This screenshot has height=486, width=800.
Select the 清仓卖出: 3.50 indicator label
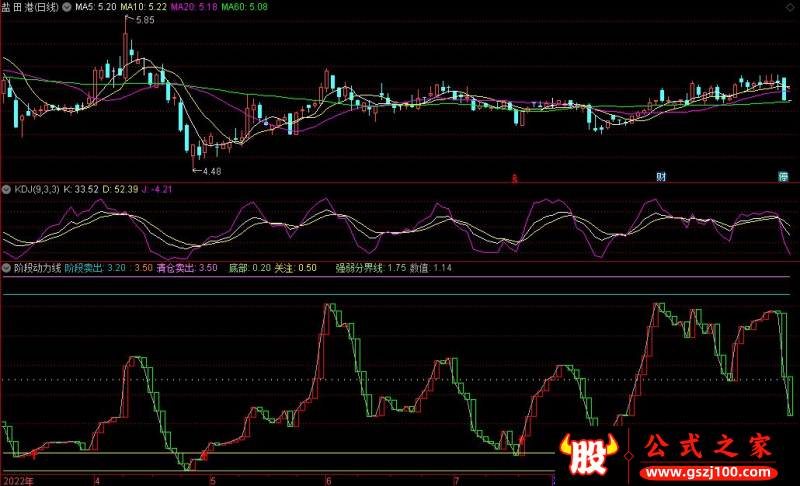(x=194, y=268)
